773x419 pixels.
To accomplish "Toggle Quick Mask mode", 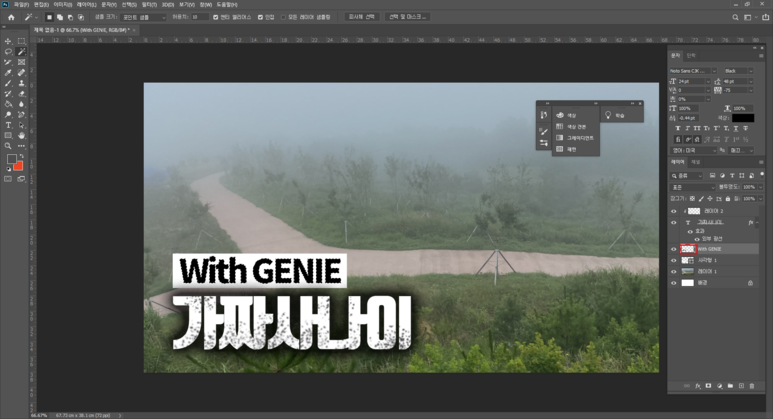I will point(8,179).
